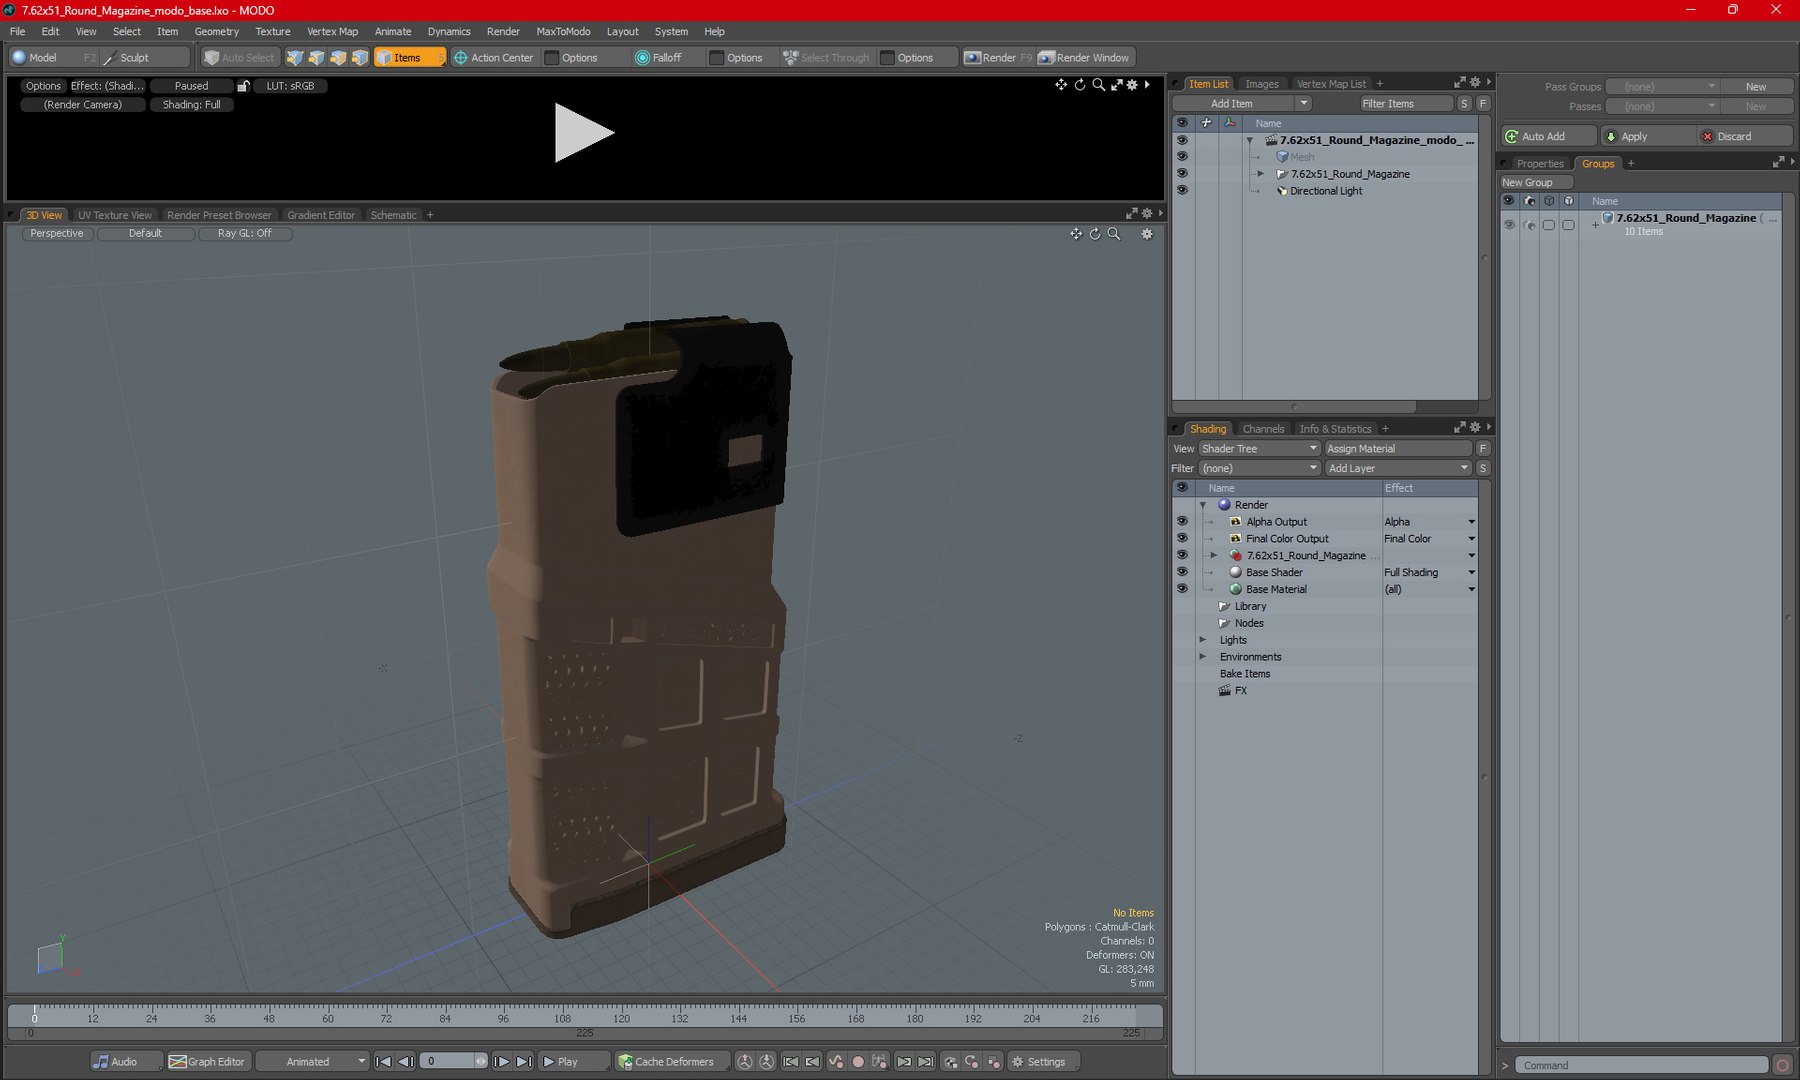This screenshot has width=1800, height=1080.
Task: Open the Falloff tool
Action: (659, 58)
